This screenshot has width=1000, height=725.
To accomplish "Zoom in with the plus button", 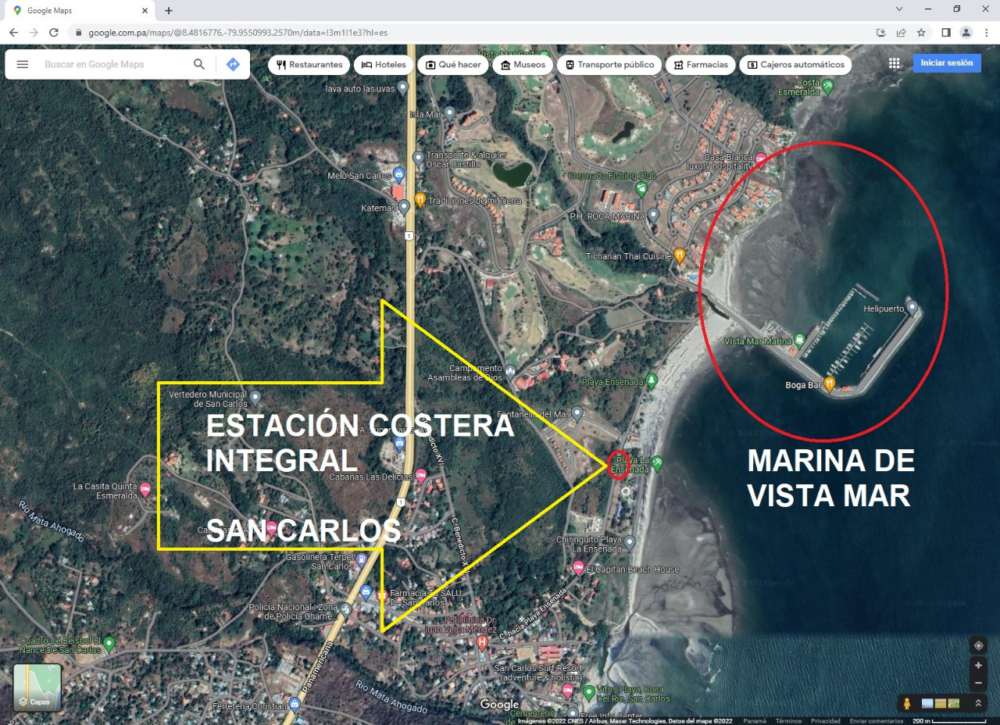I will pyautogui.click(x=978, y=666).
